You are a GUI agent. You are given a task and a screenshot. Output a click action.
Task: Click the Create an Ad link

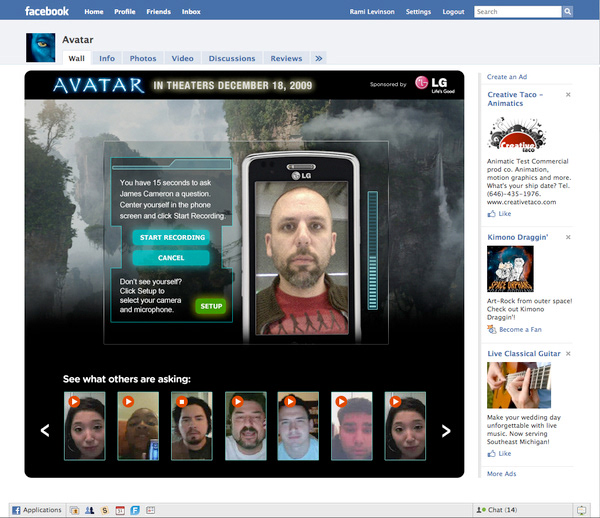click(x=507, y=77)
